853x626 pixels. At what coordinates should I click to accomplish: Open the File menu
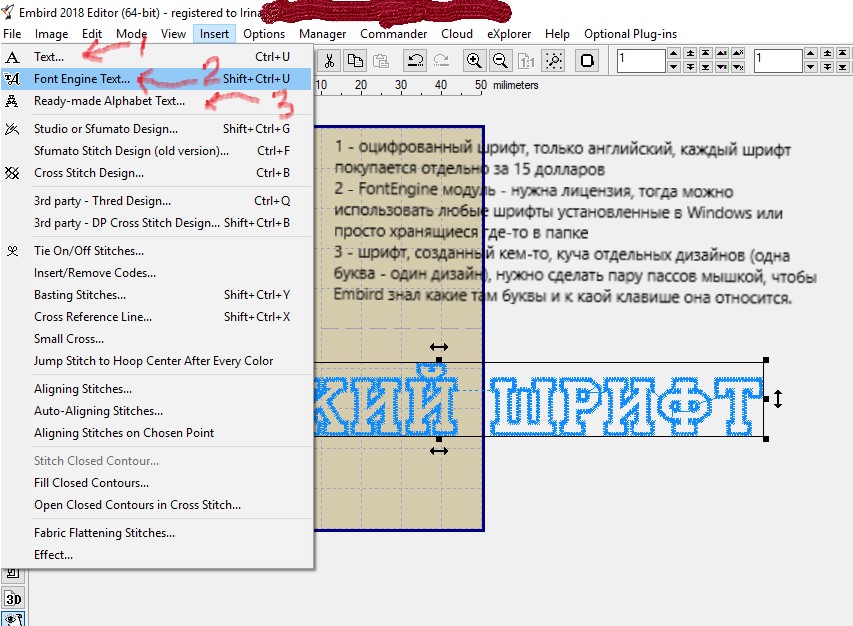(x=12, y=34)
